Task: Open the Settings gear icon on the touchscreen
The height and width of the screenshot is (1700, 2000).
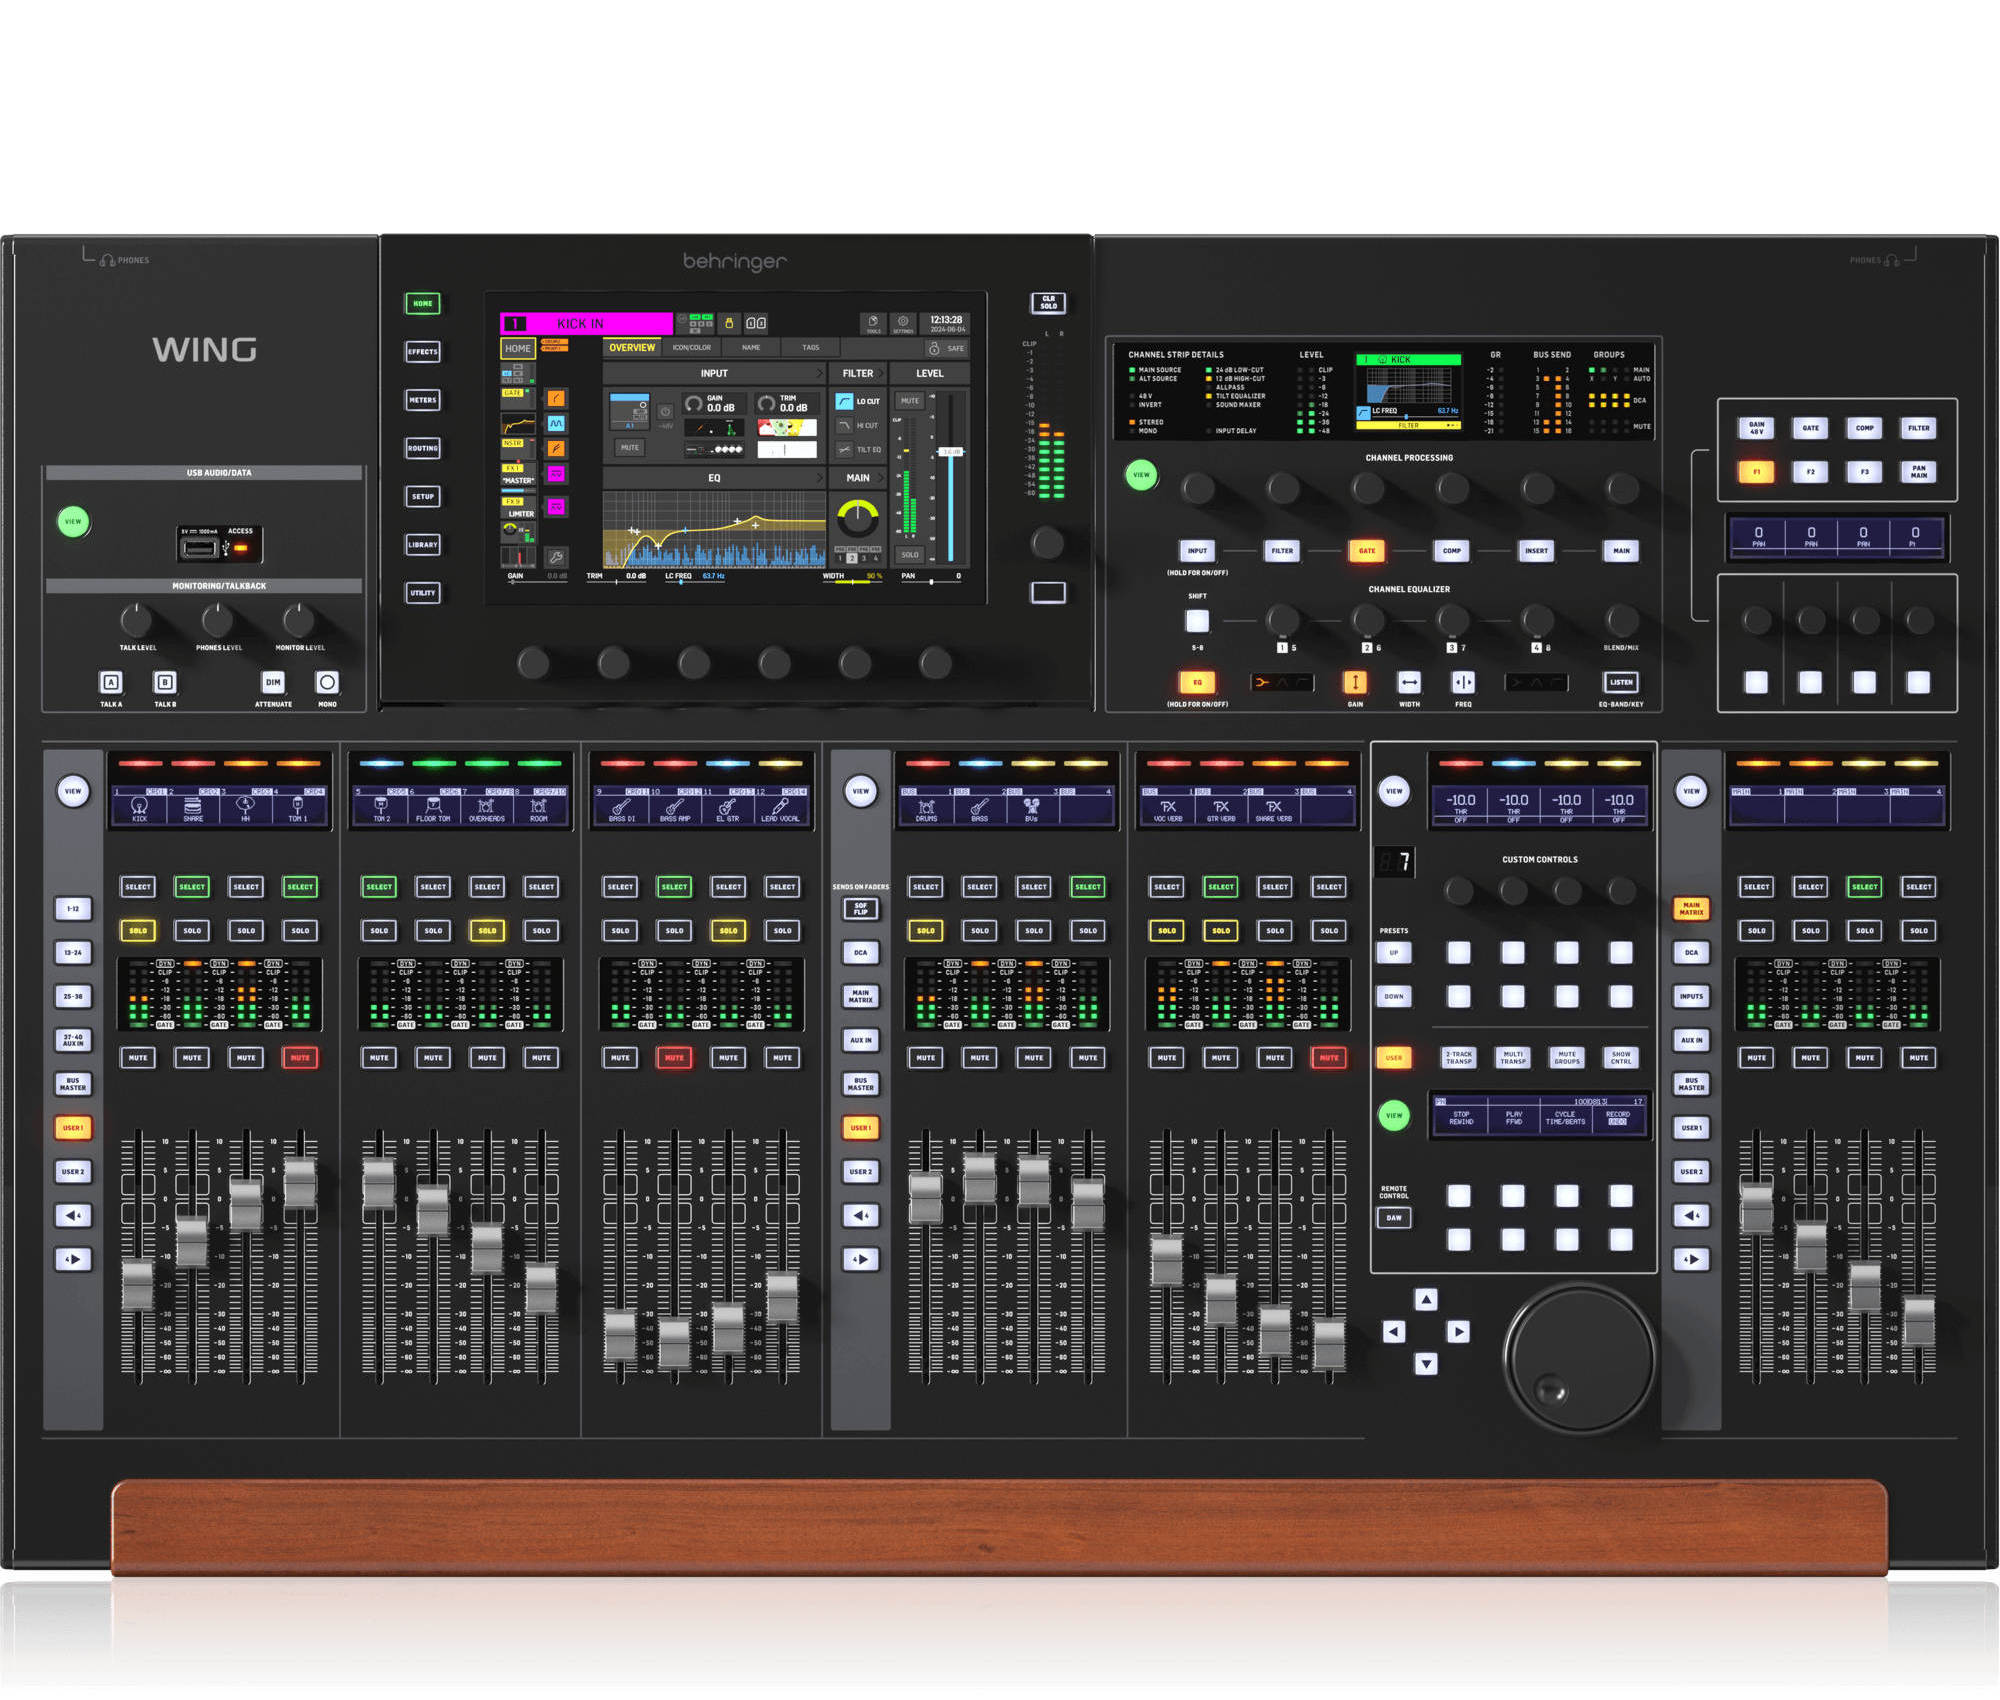Action: tap(903, 323)
